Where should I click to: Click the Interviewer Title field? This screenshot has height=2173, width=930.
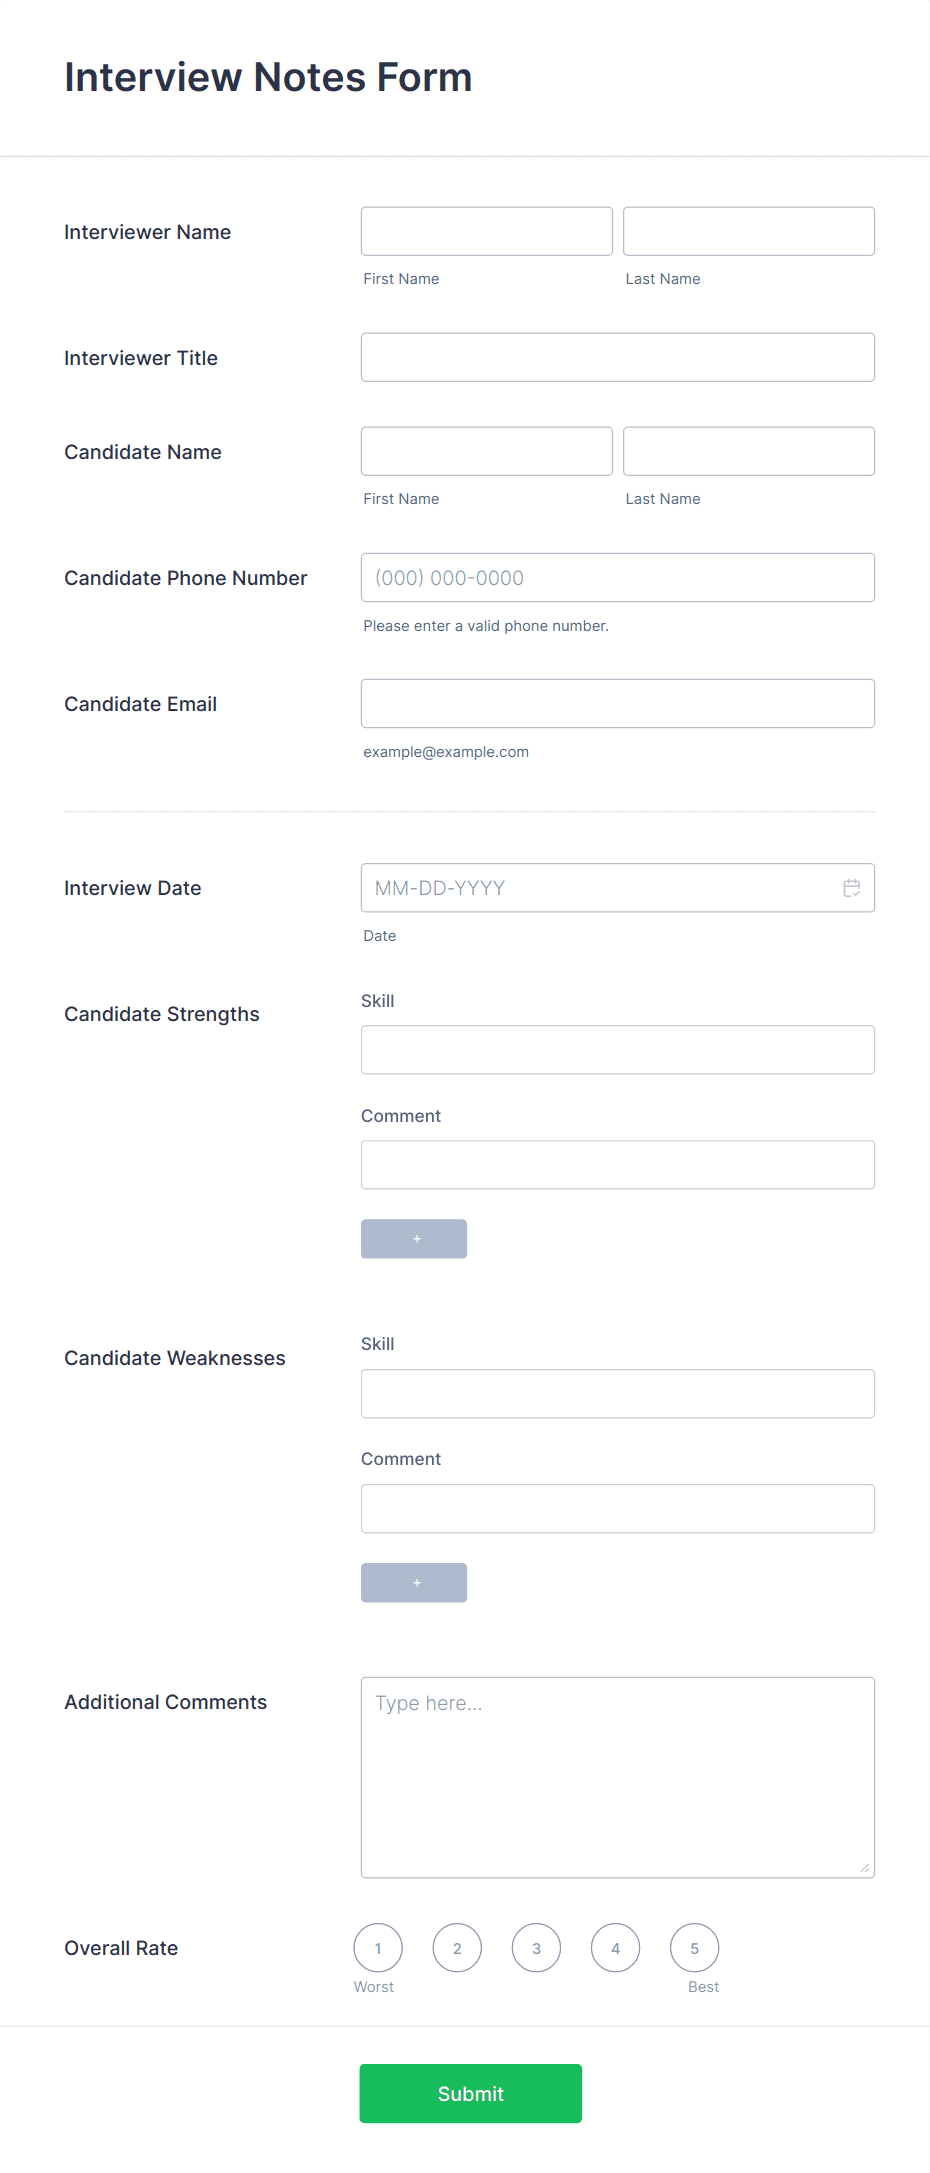pyautogui.click(x=617, y=357)
